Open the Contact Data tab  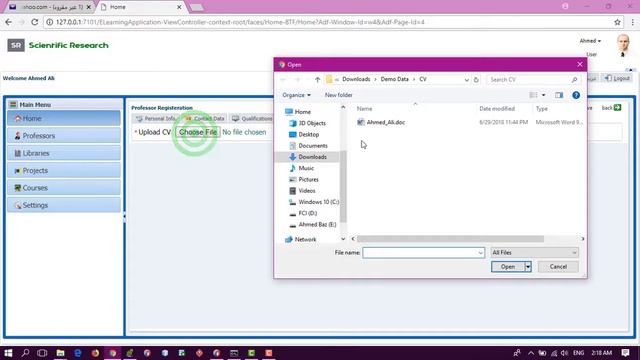[205, 118]
